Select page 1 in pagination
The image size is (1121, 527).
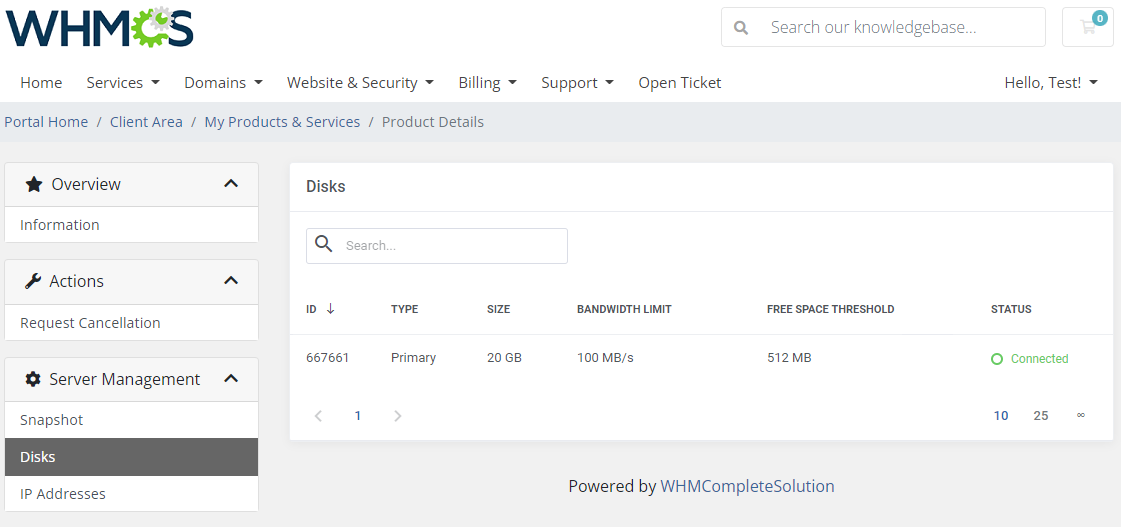357,415
